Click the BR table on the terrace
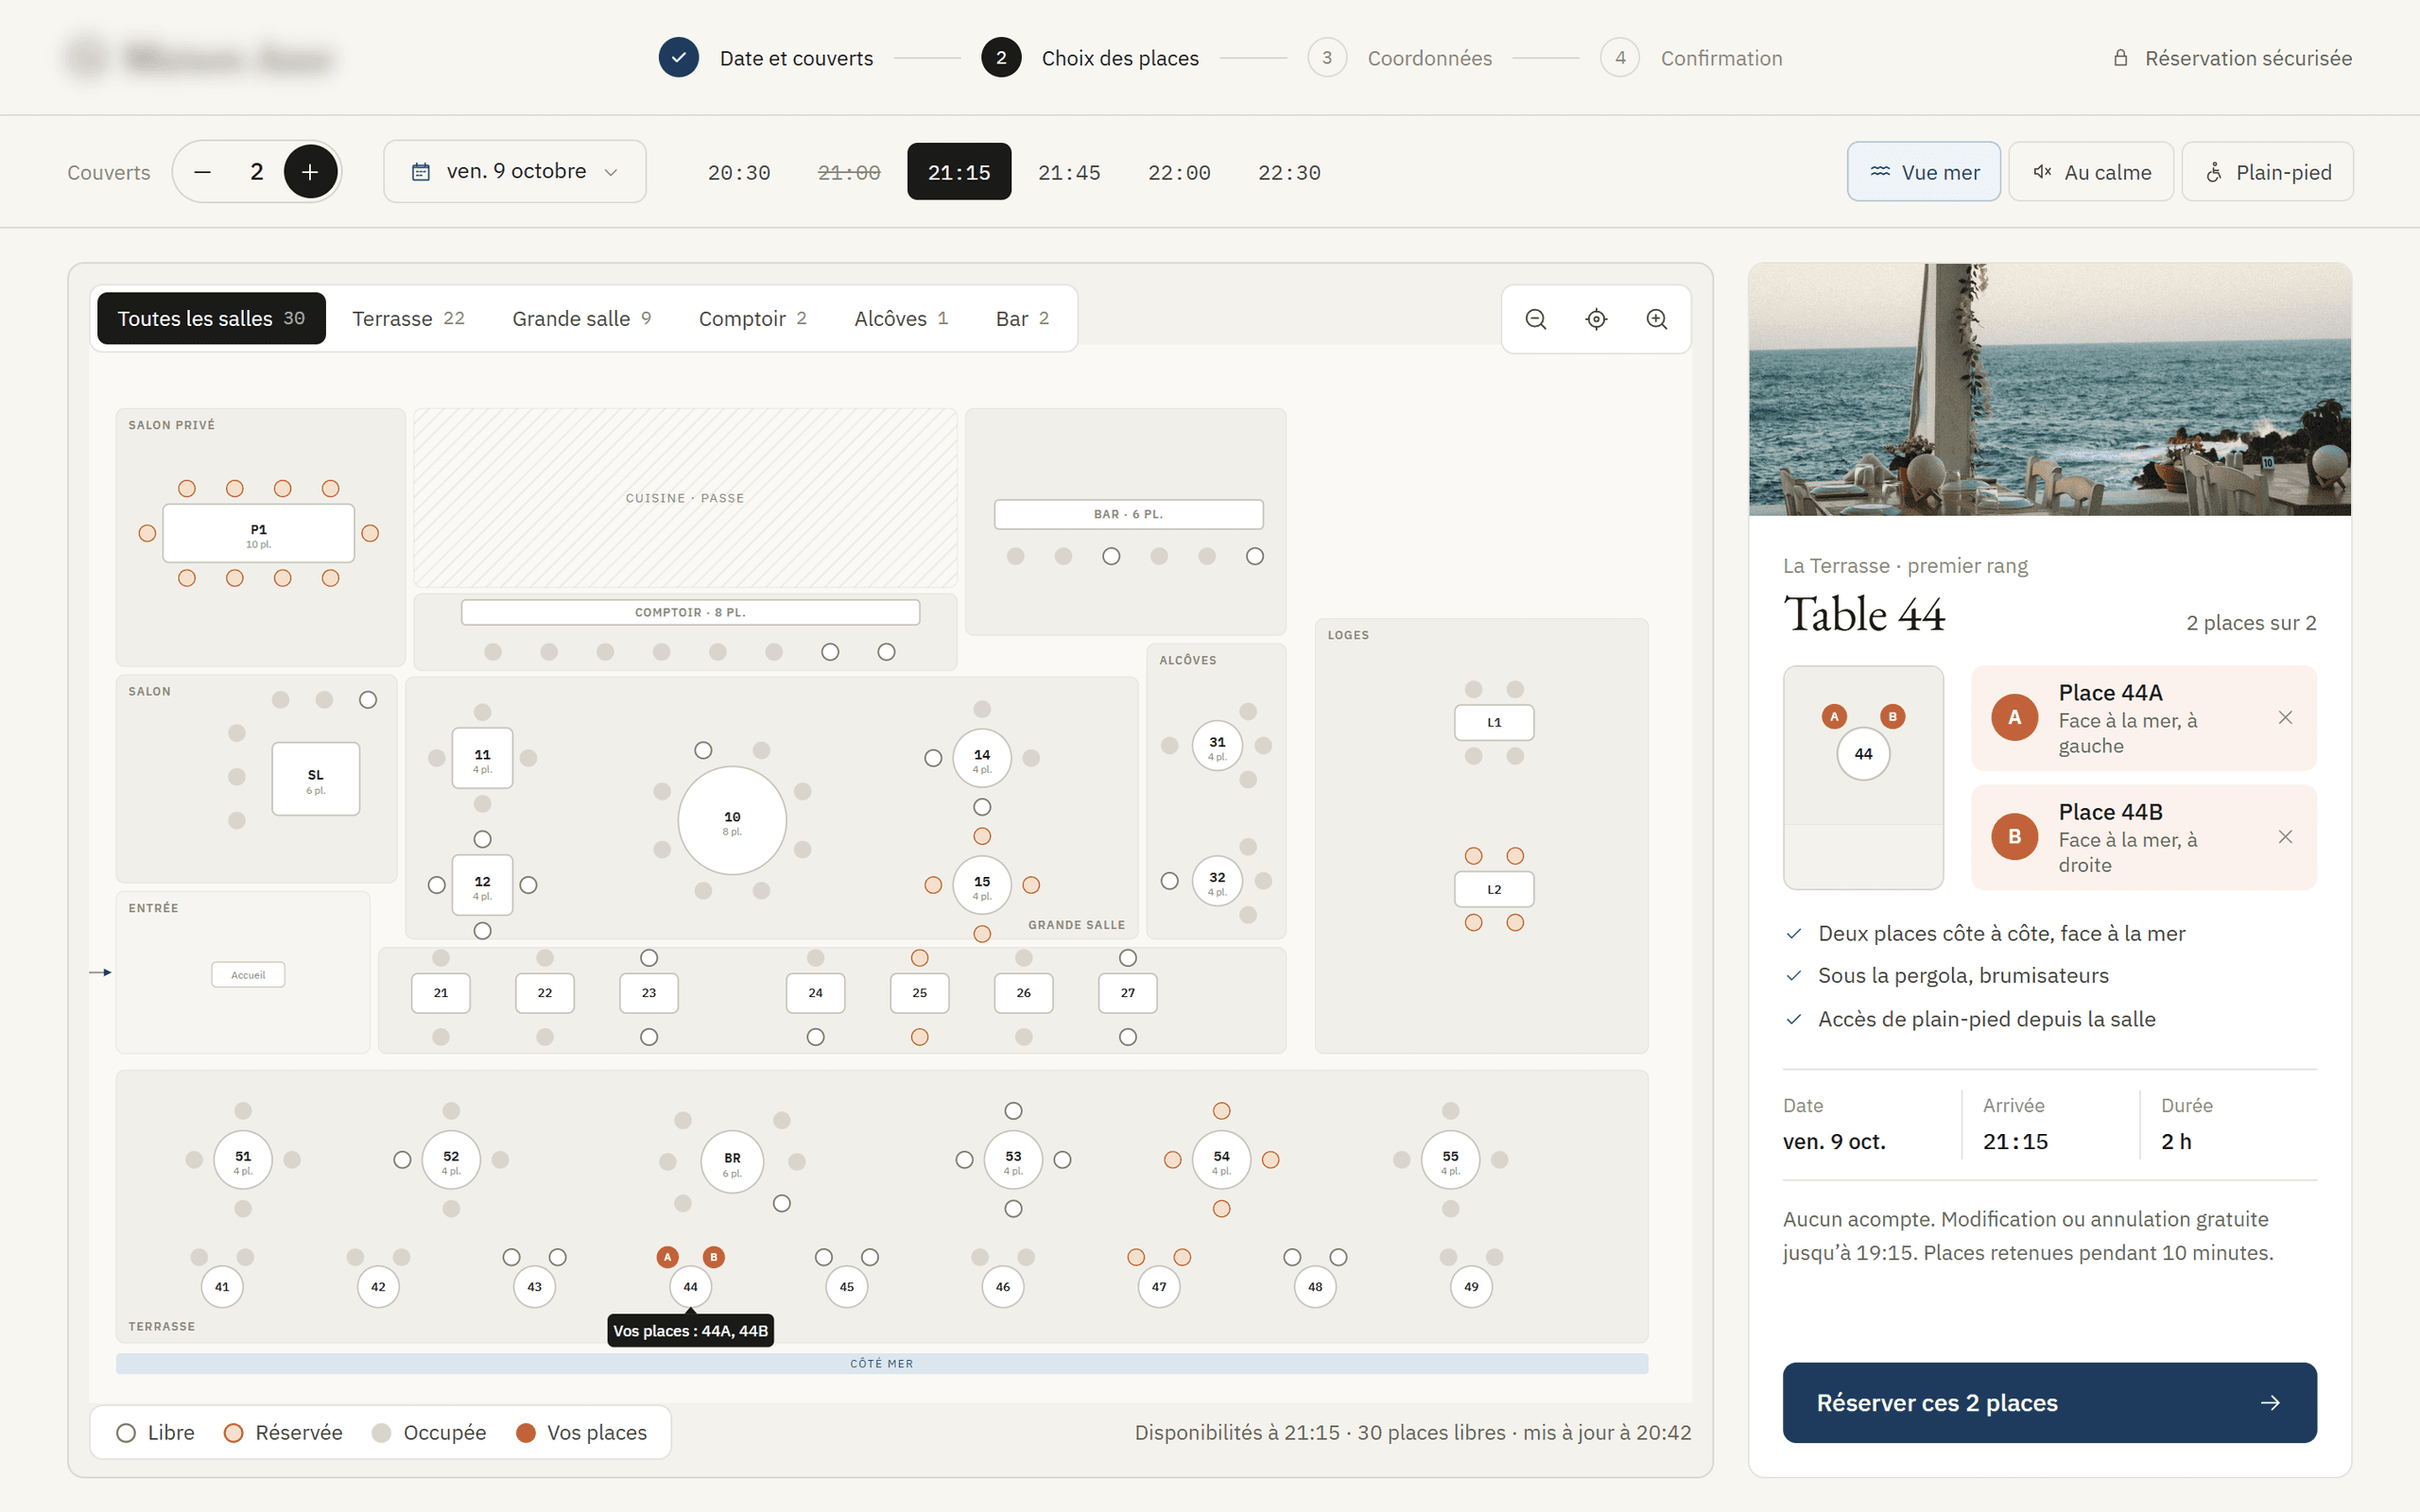 tap(732, 1162)
